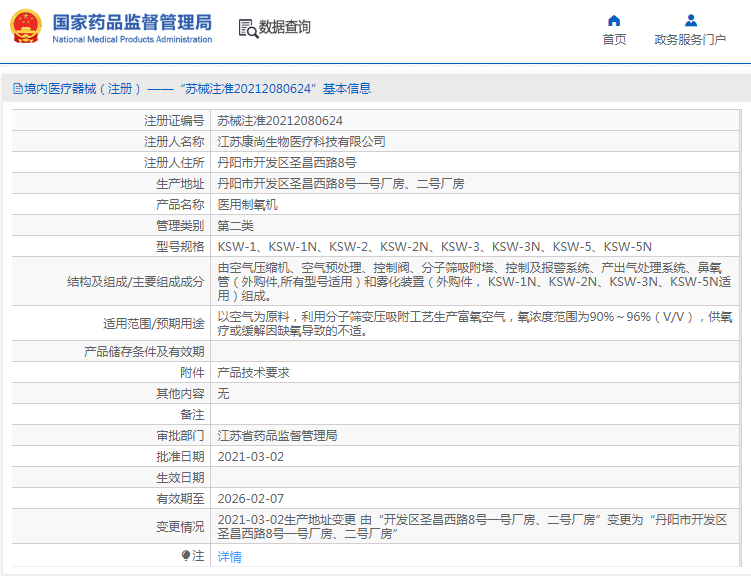This screenshot has width=751, height=576.
Task: Select 其他内容 value 无
Action: [223, 394]
